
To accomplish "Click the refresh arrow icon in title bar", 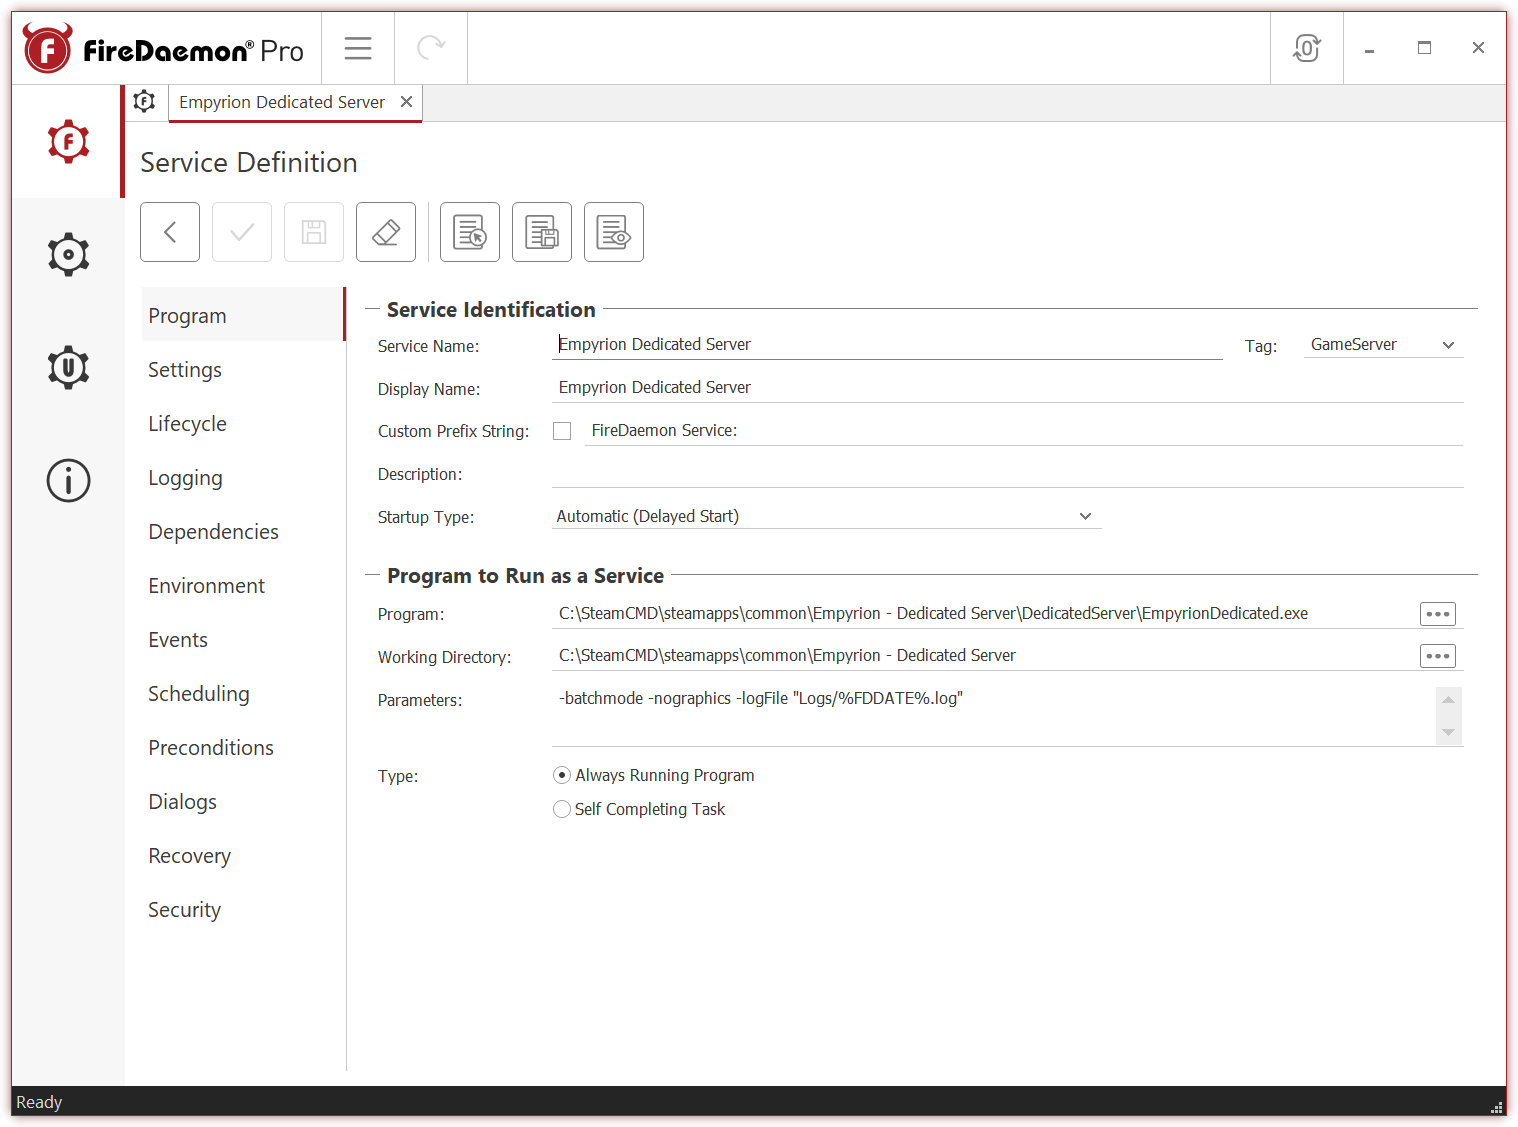I will click(x=431, y=48).
